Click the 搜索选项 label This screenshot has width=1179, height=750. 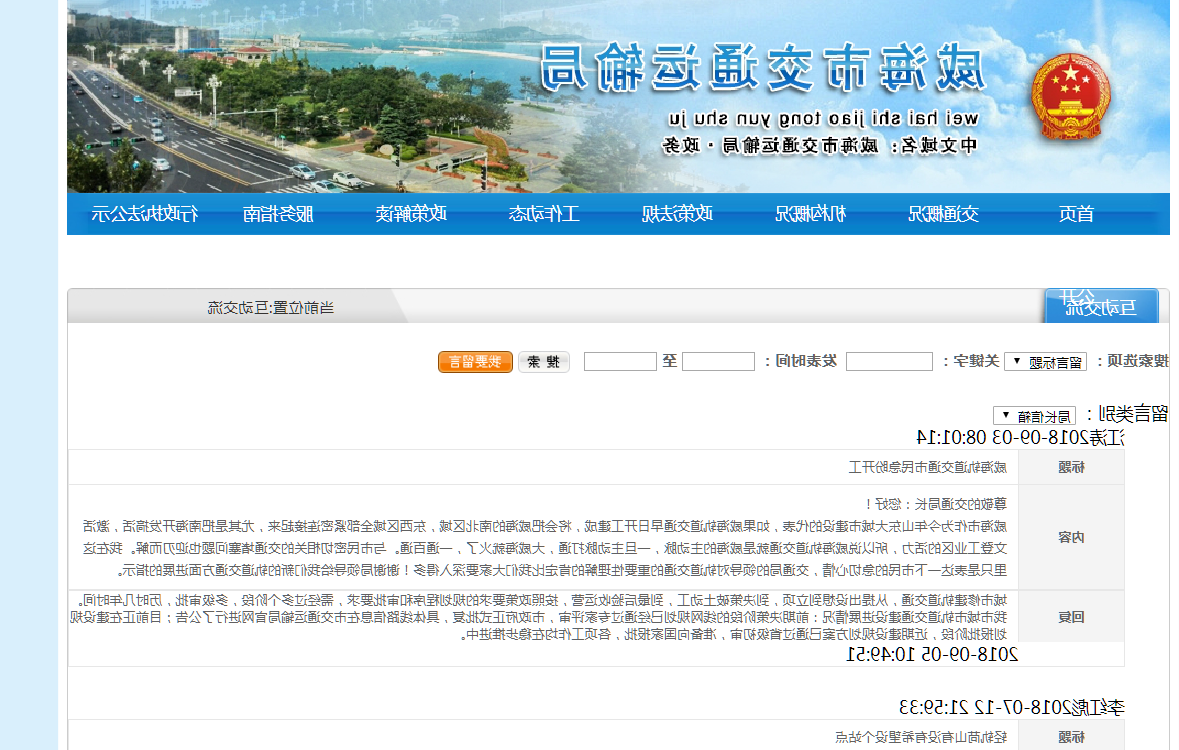click(1133, 362)
